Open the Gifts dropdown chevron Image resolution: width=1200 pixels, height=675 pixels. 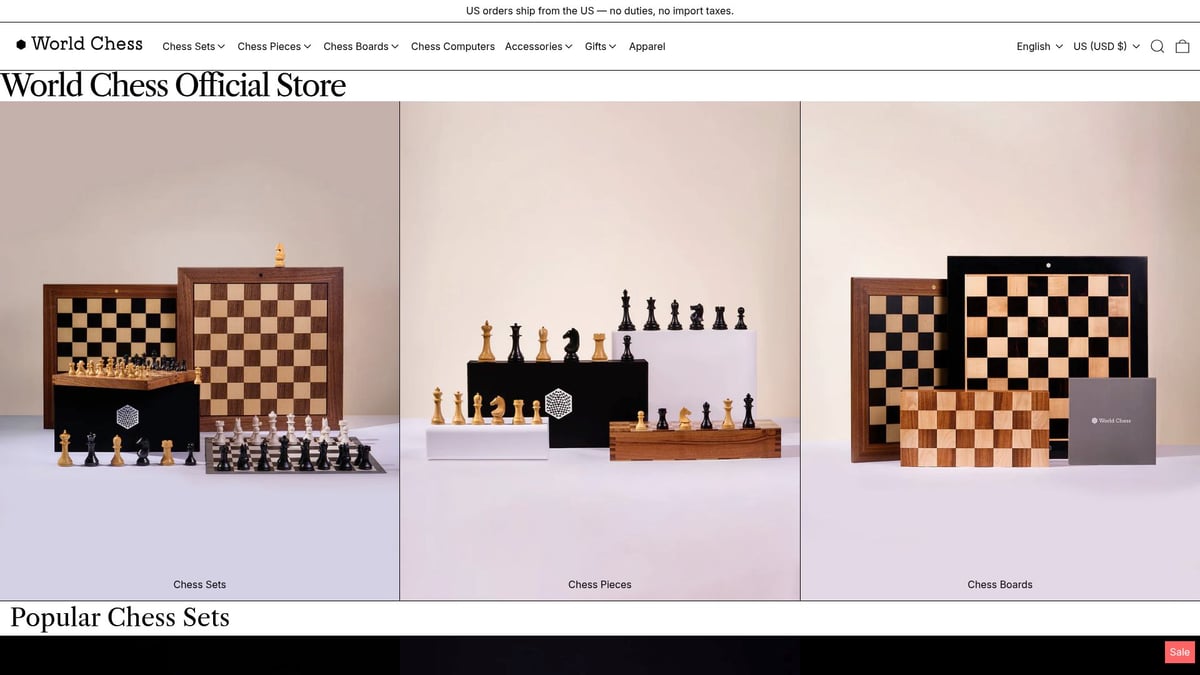coord(612,46)
